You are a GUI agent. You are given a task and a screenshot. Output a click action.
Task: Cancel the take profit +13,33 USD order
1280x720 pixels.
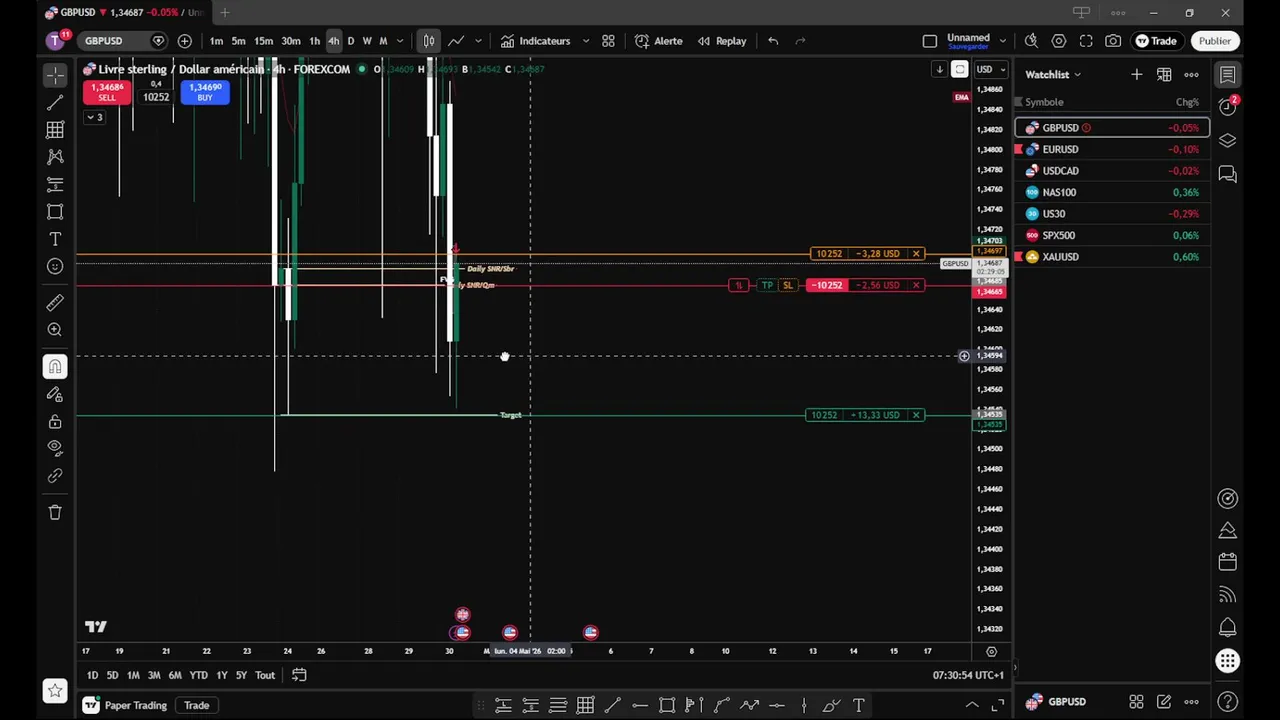916,415
